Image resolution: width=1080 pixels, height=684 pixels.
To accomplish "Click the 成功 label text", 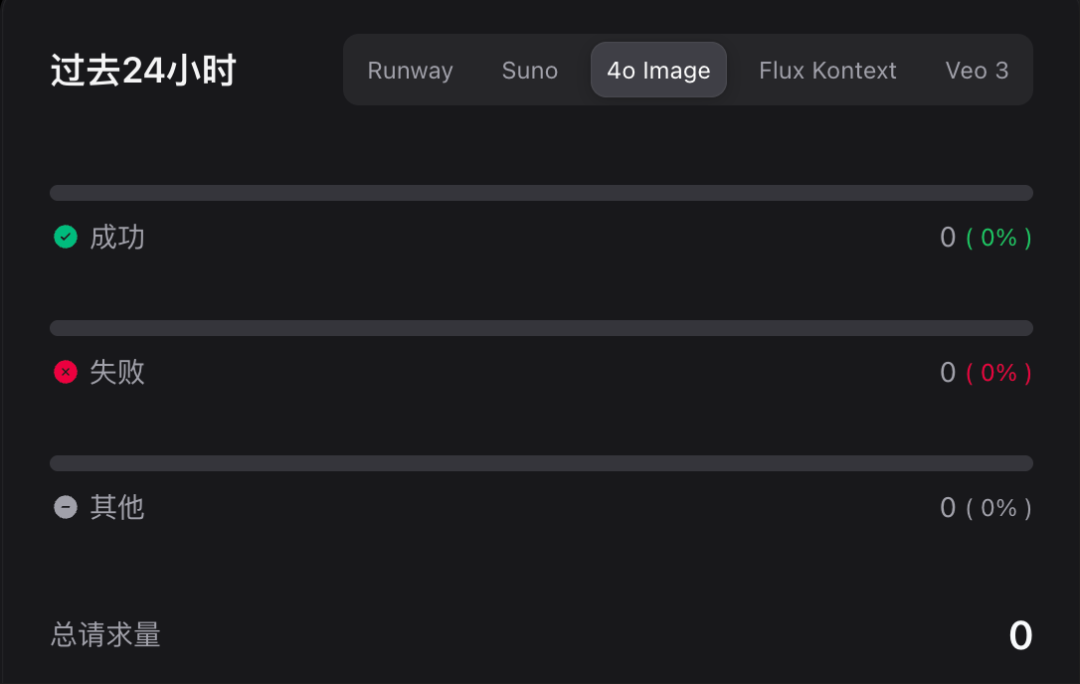I will coord(117,237).
